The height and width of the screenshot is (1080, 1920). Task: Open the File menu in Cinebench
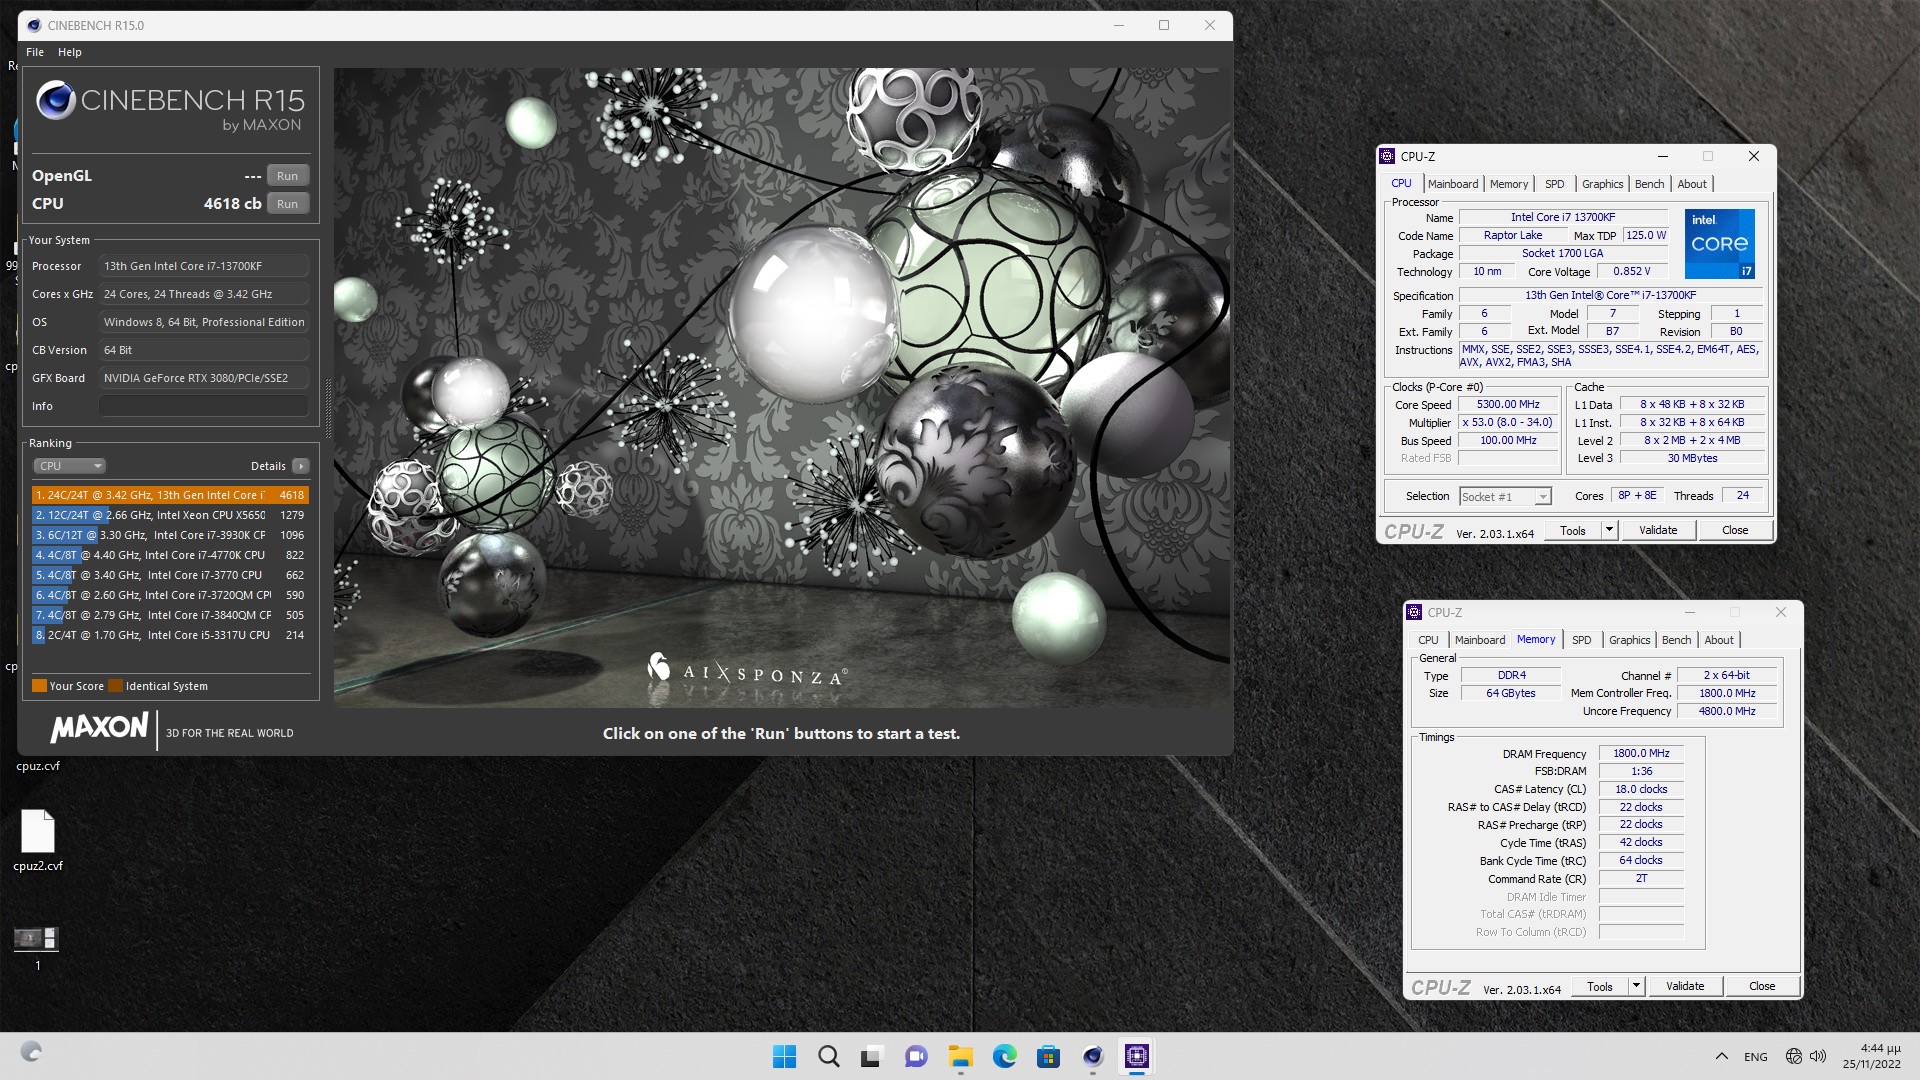coord(35,52)
